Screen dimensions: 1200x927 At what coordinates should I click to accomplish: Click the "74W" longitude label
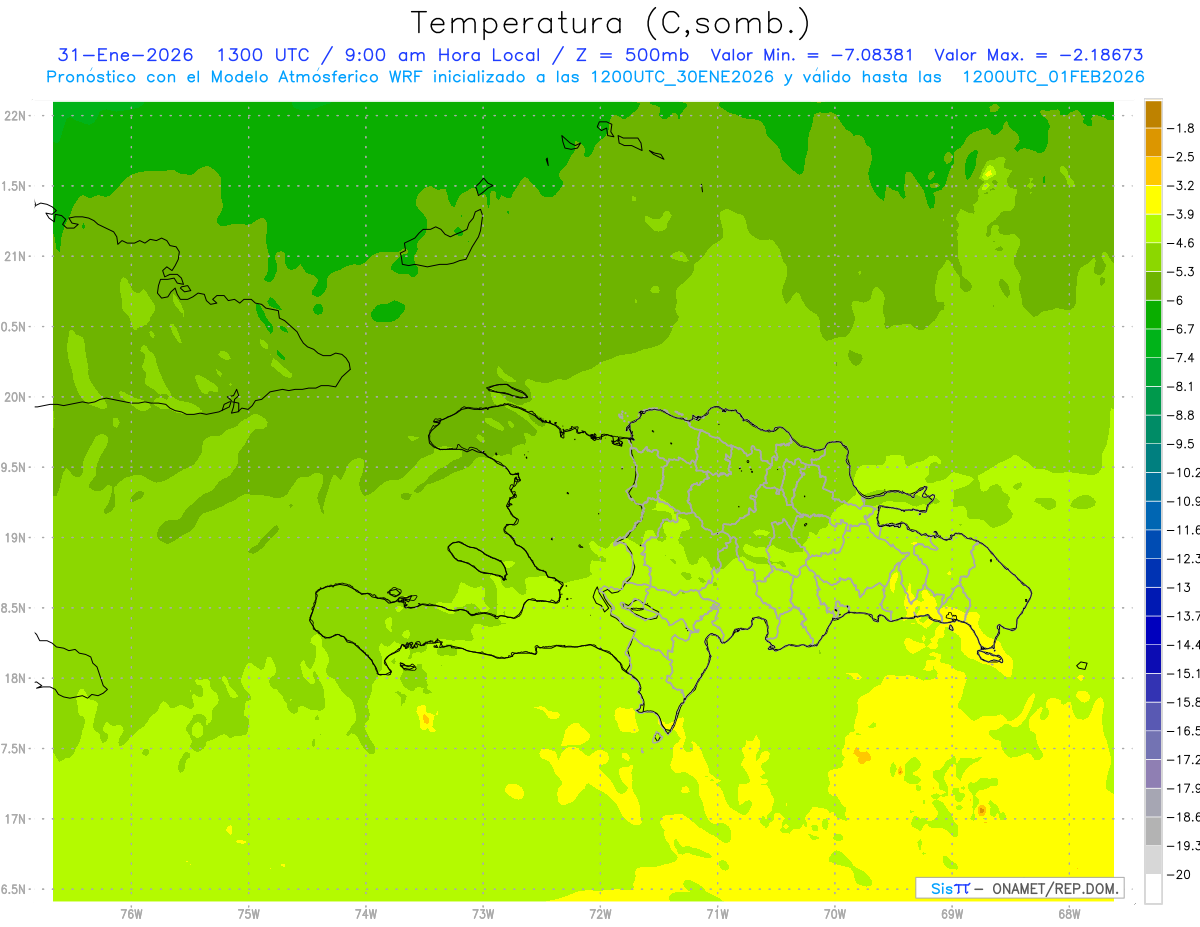366,914
